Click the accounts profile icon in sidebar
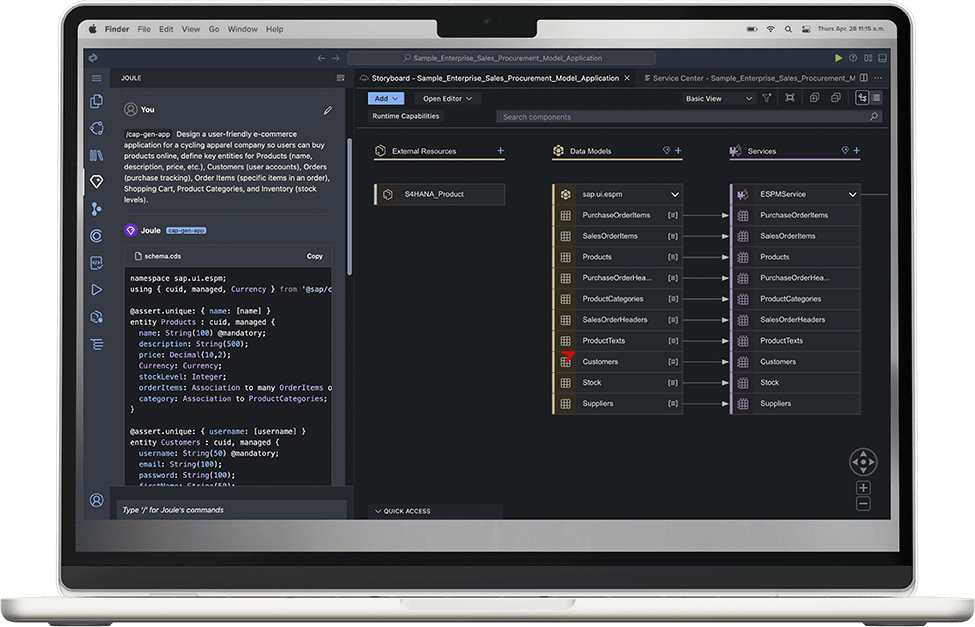 [97, 500]
